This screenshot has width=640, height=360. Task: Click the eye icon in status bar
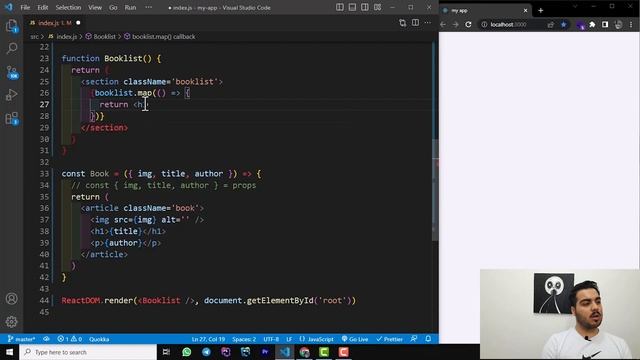click(x=47, y=339)
